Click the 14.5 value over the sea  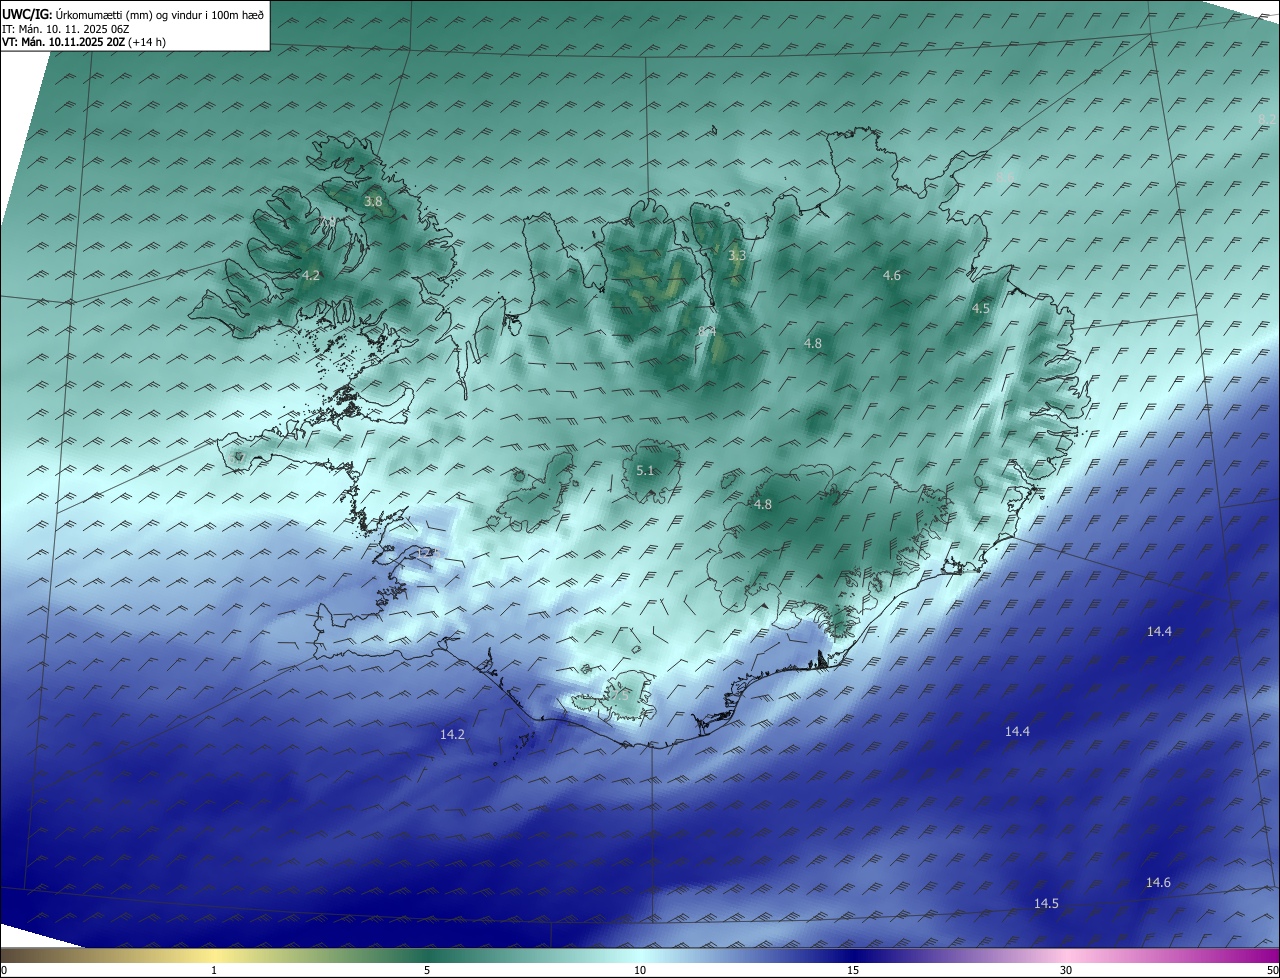[x=1046, y=903]
